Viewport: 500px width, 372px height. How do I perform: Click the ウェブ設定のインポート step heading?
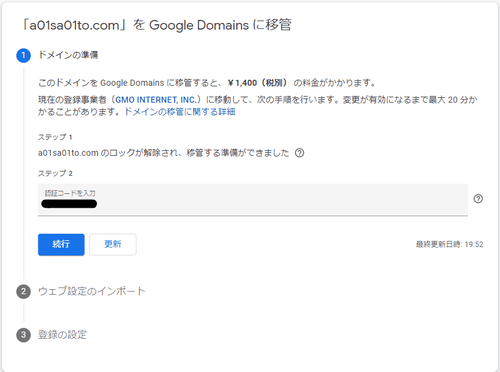coord(92,291)
